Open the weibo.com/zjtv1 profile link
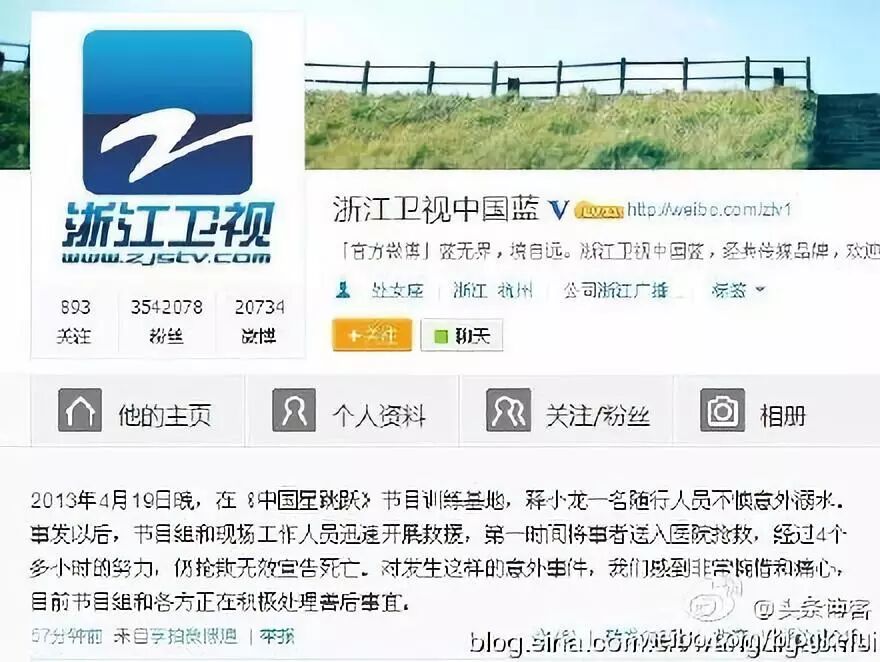The image size is (880, 662). click(709, 210)
